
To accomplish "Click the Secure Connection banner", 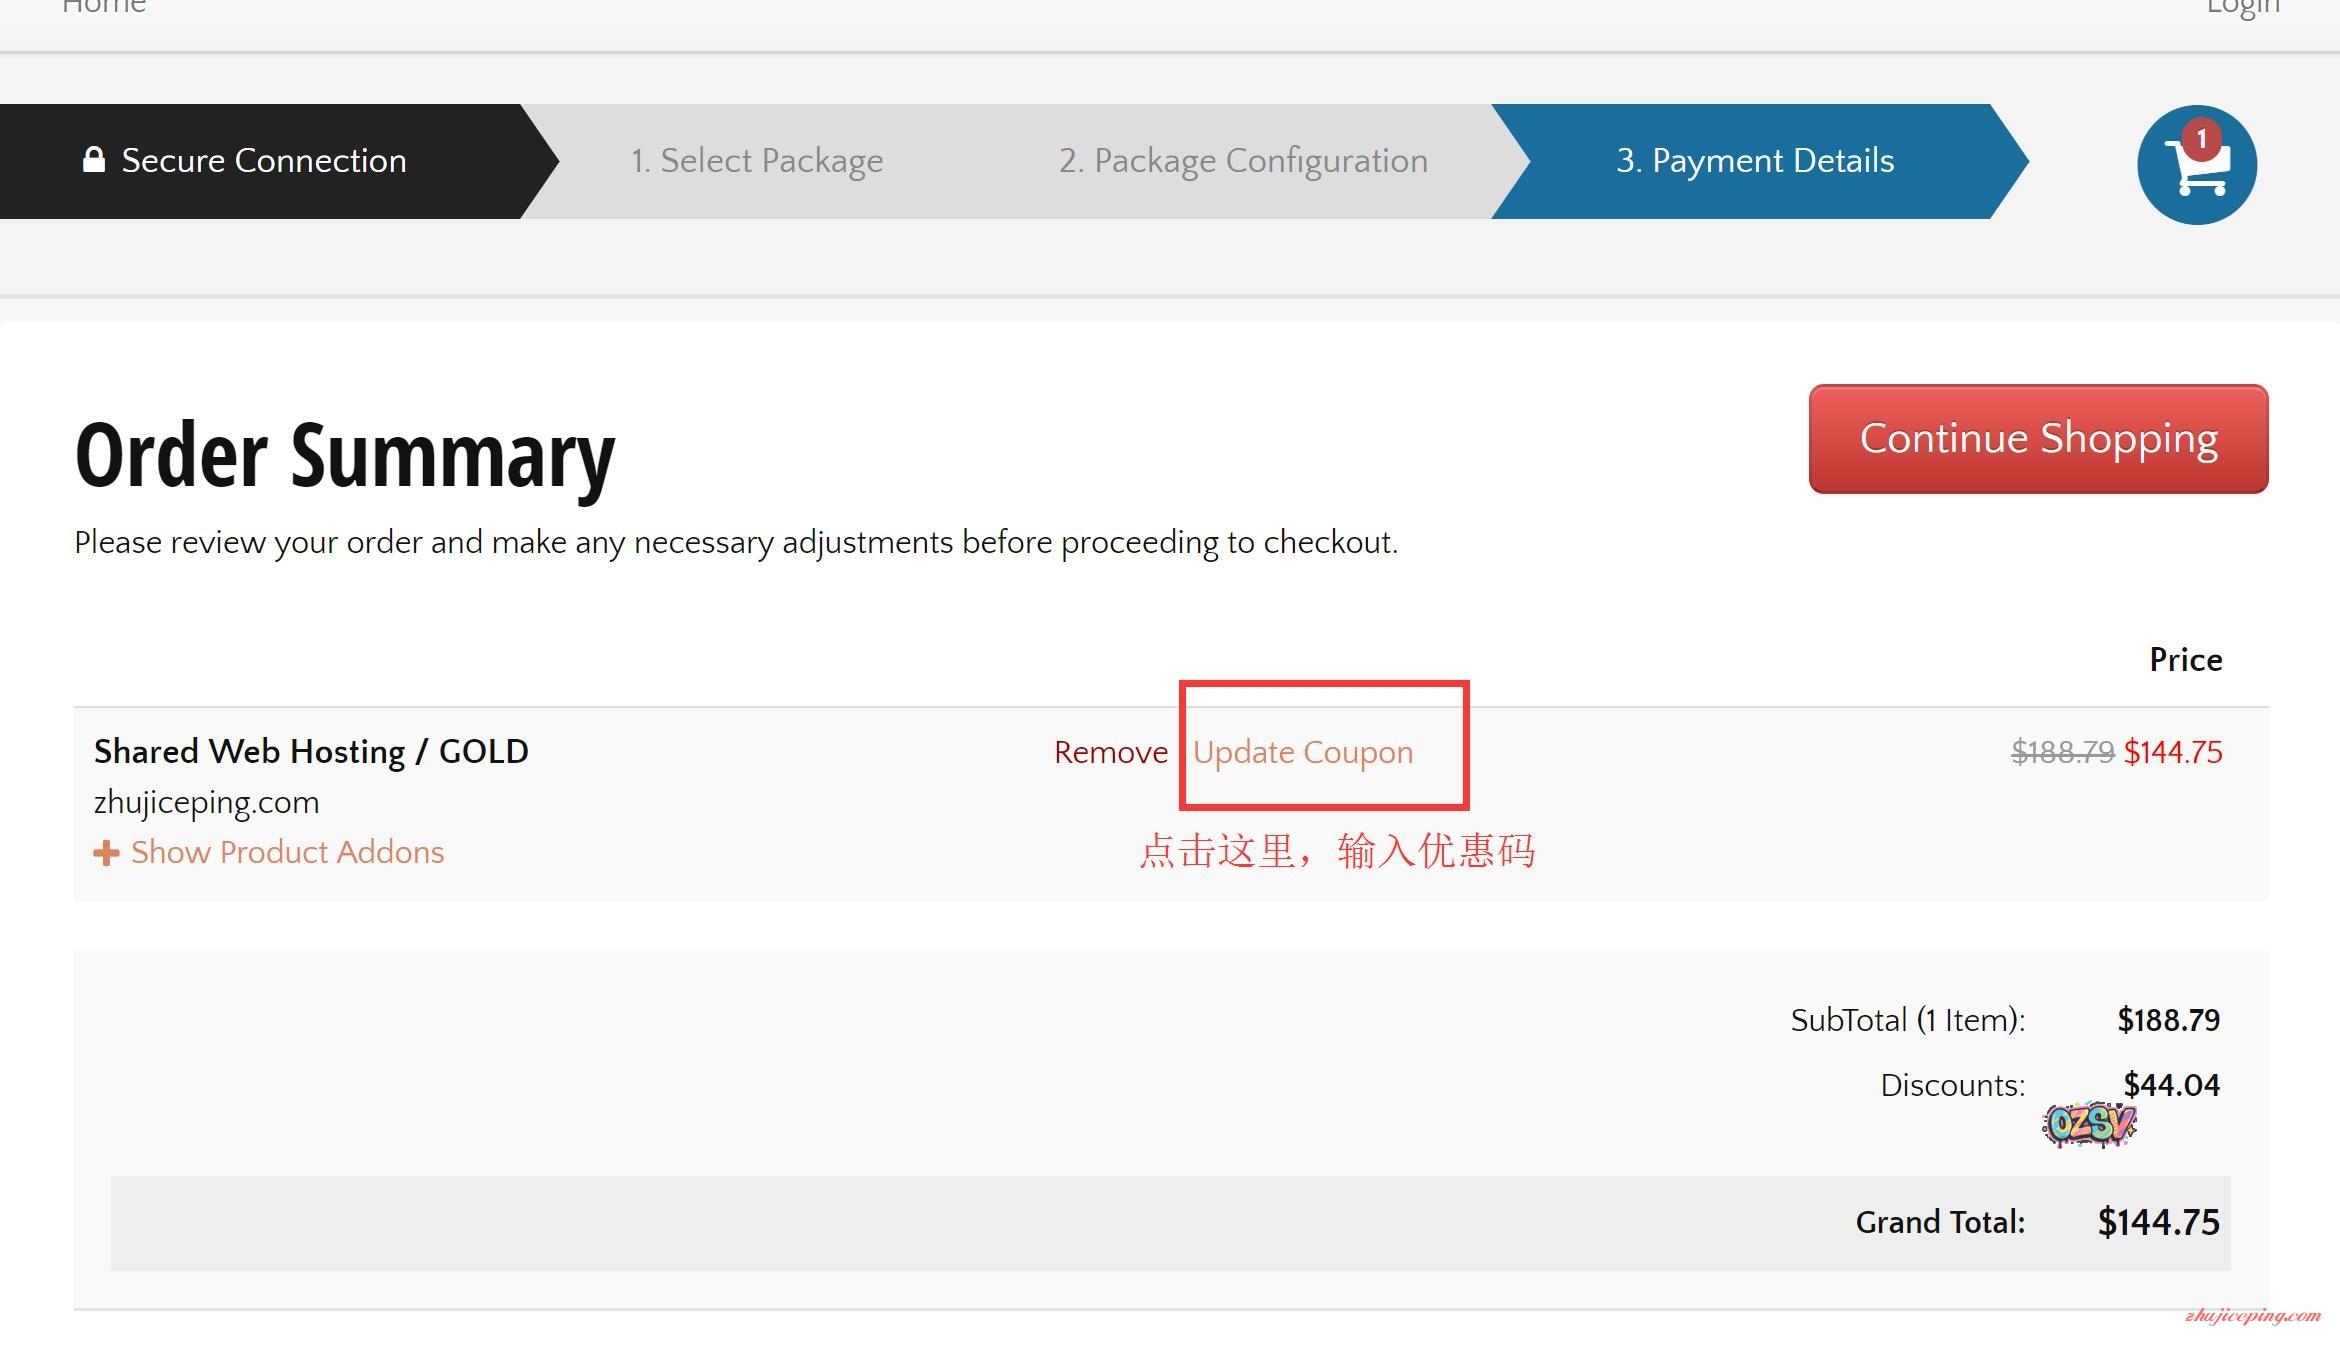I will 264,161.
